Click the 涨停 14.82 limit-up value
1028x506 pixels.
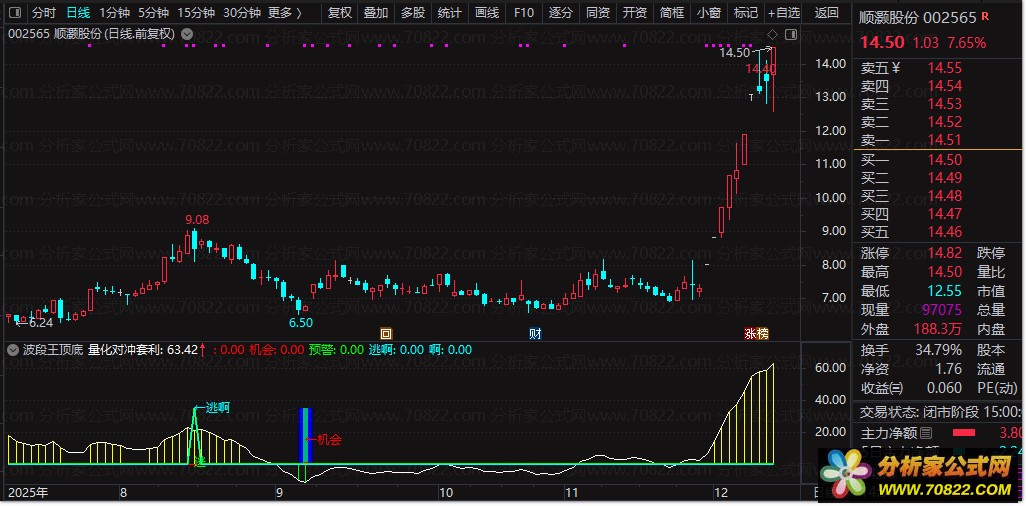tap(945, 254)
